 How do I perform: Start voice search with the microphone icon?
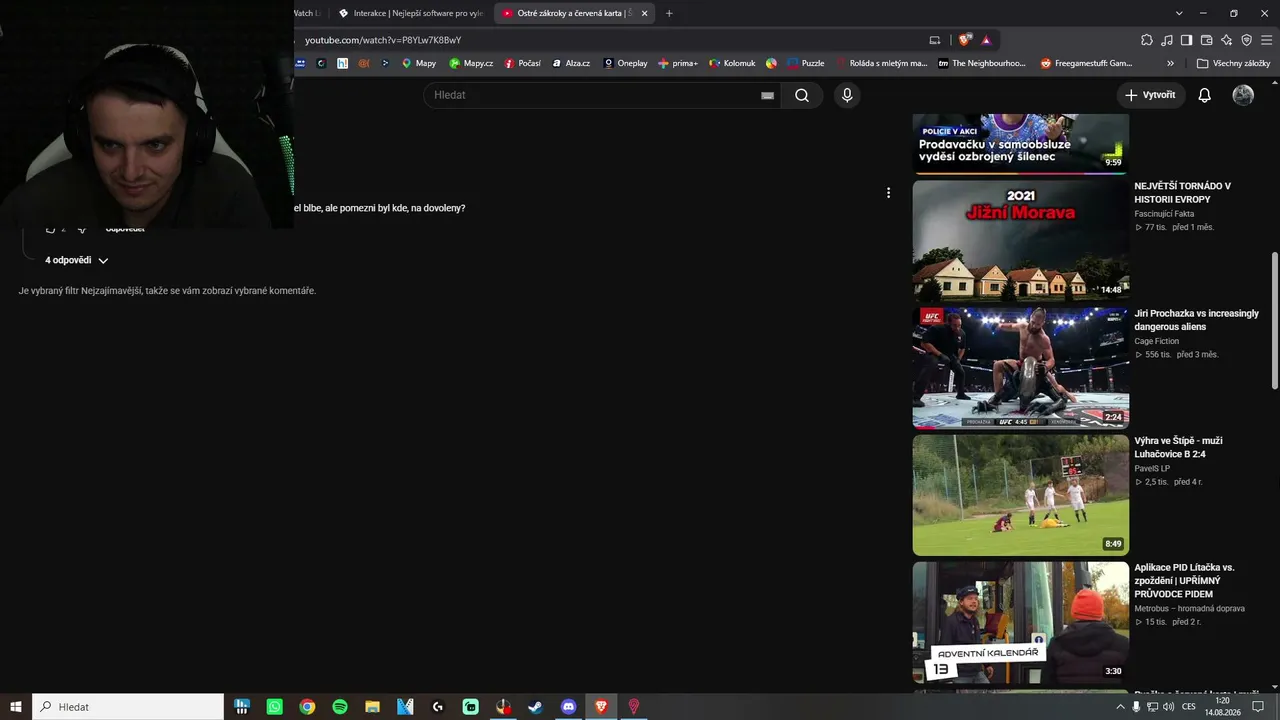click(x=847, y=95)
